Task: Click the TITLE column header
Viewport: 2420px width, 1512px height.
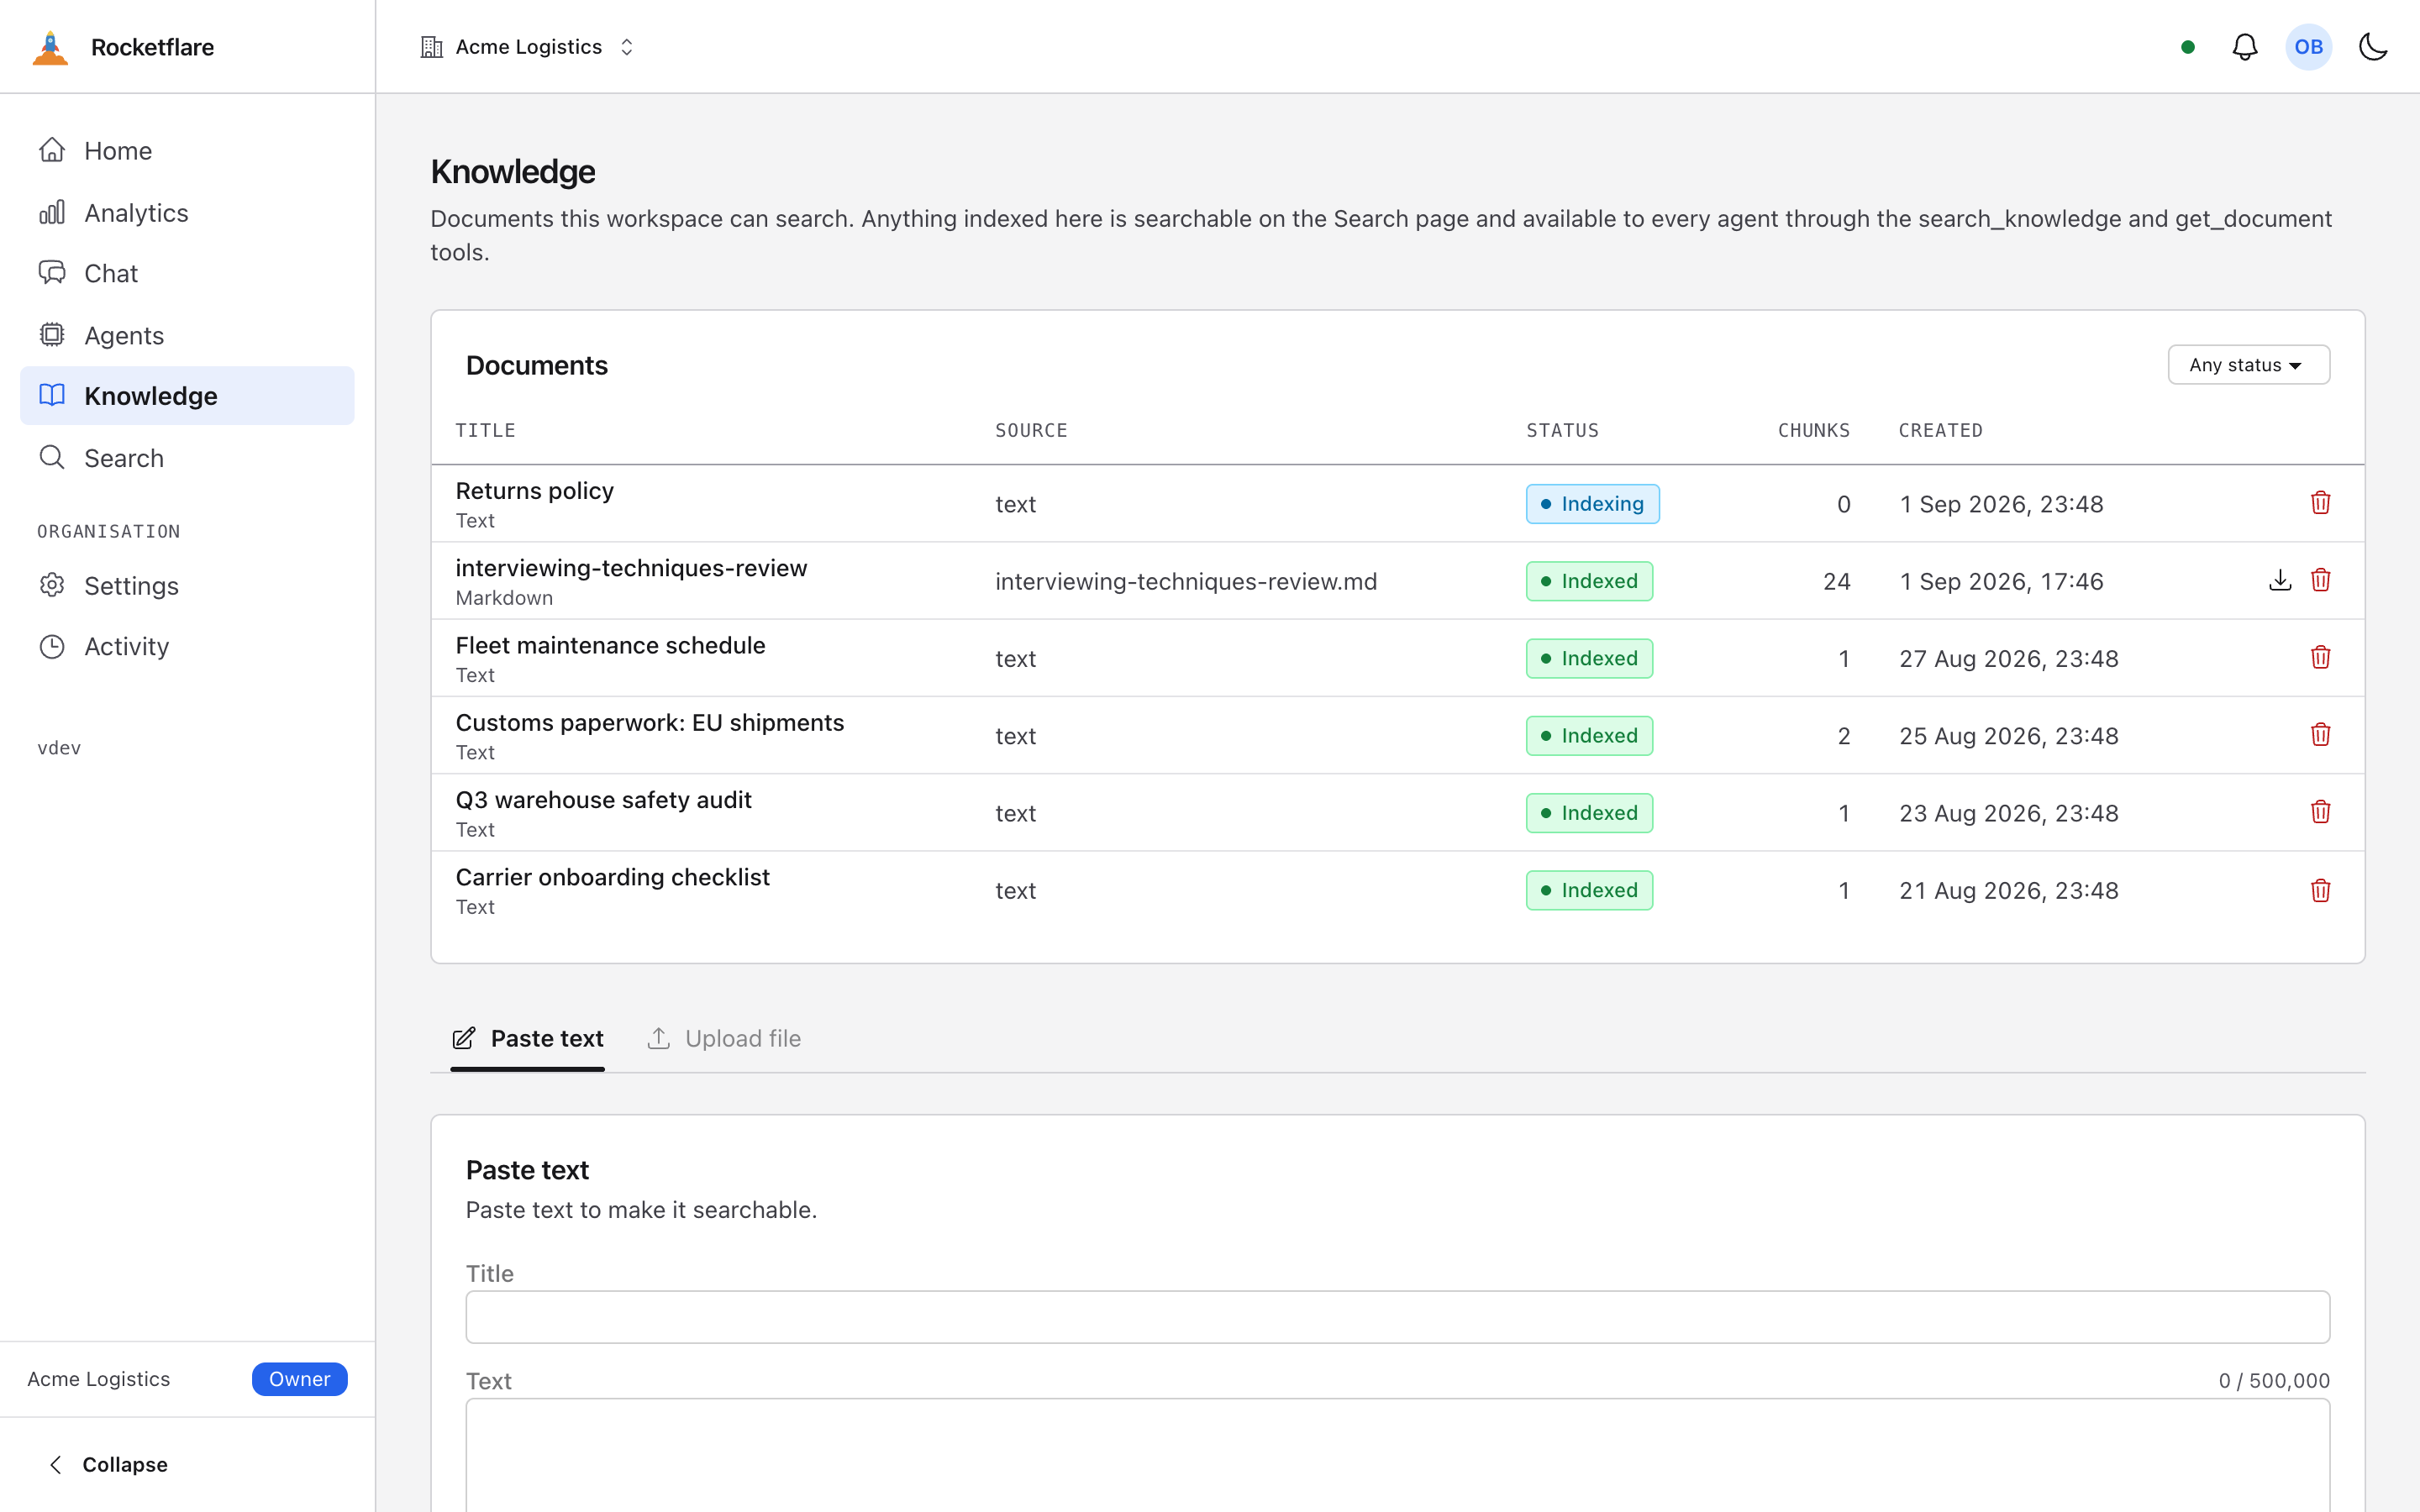Action: pyautogui.click(x=486, y=431)
